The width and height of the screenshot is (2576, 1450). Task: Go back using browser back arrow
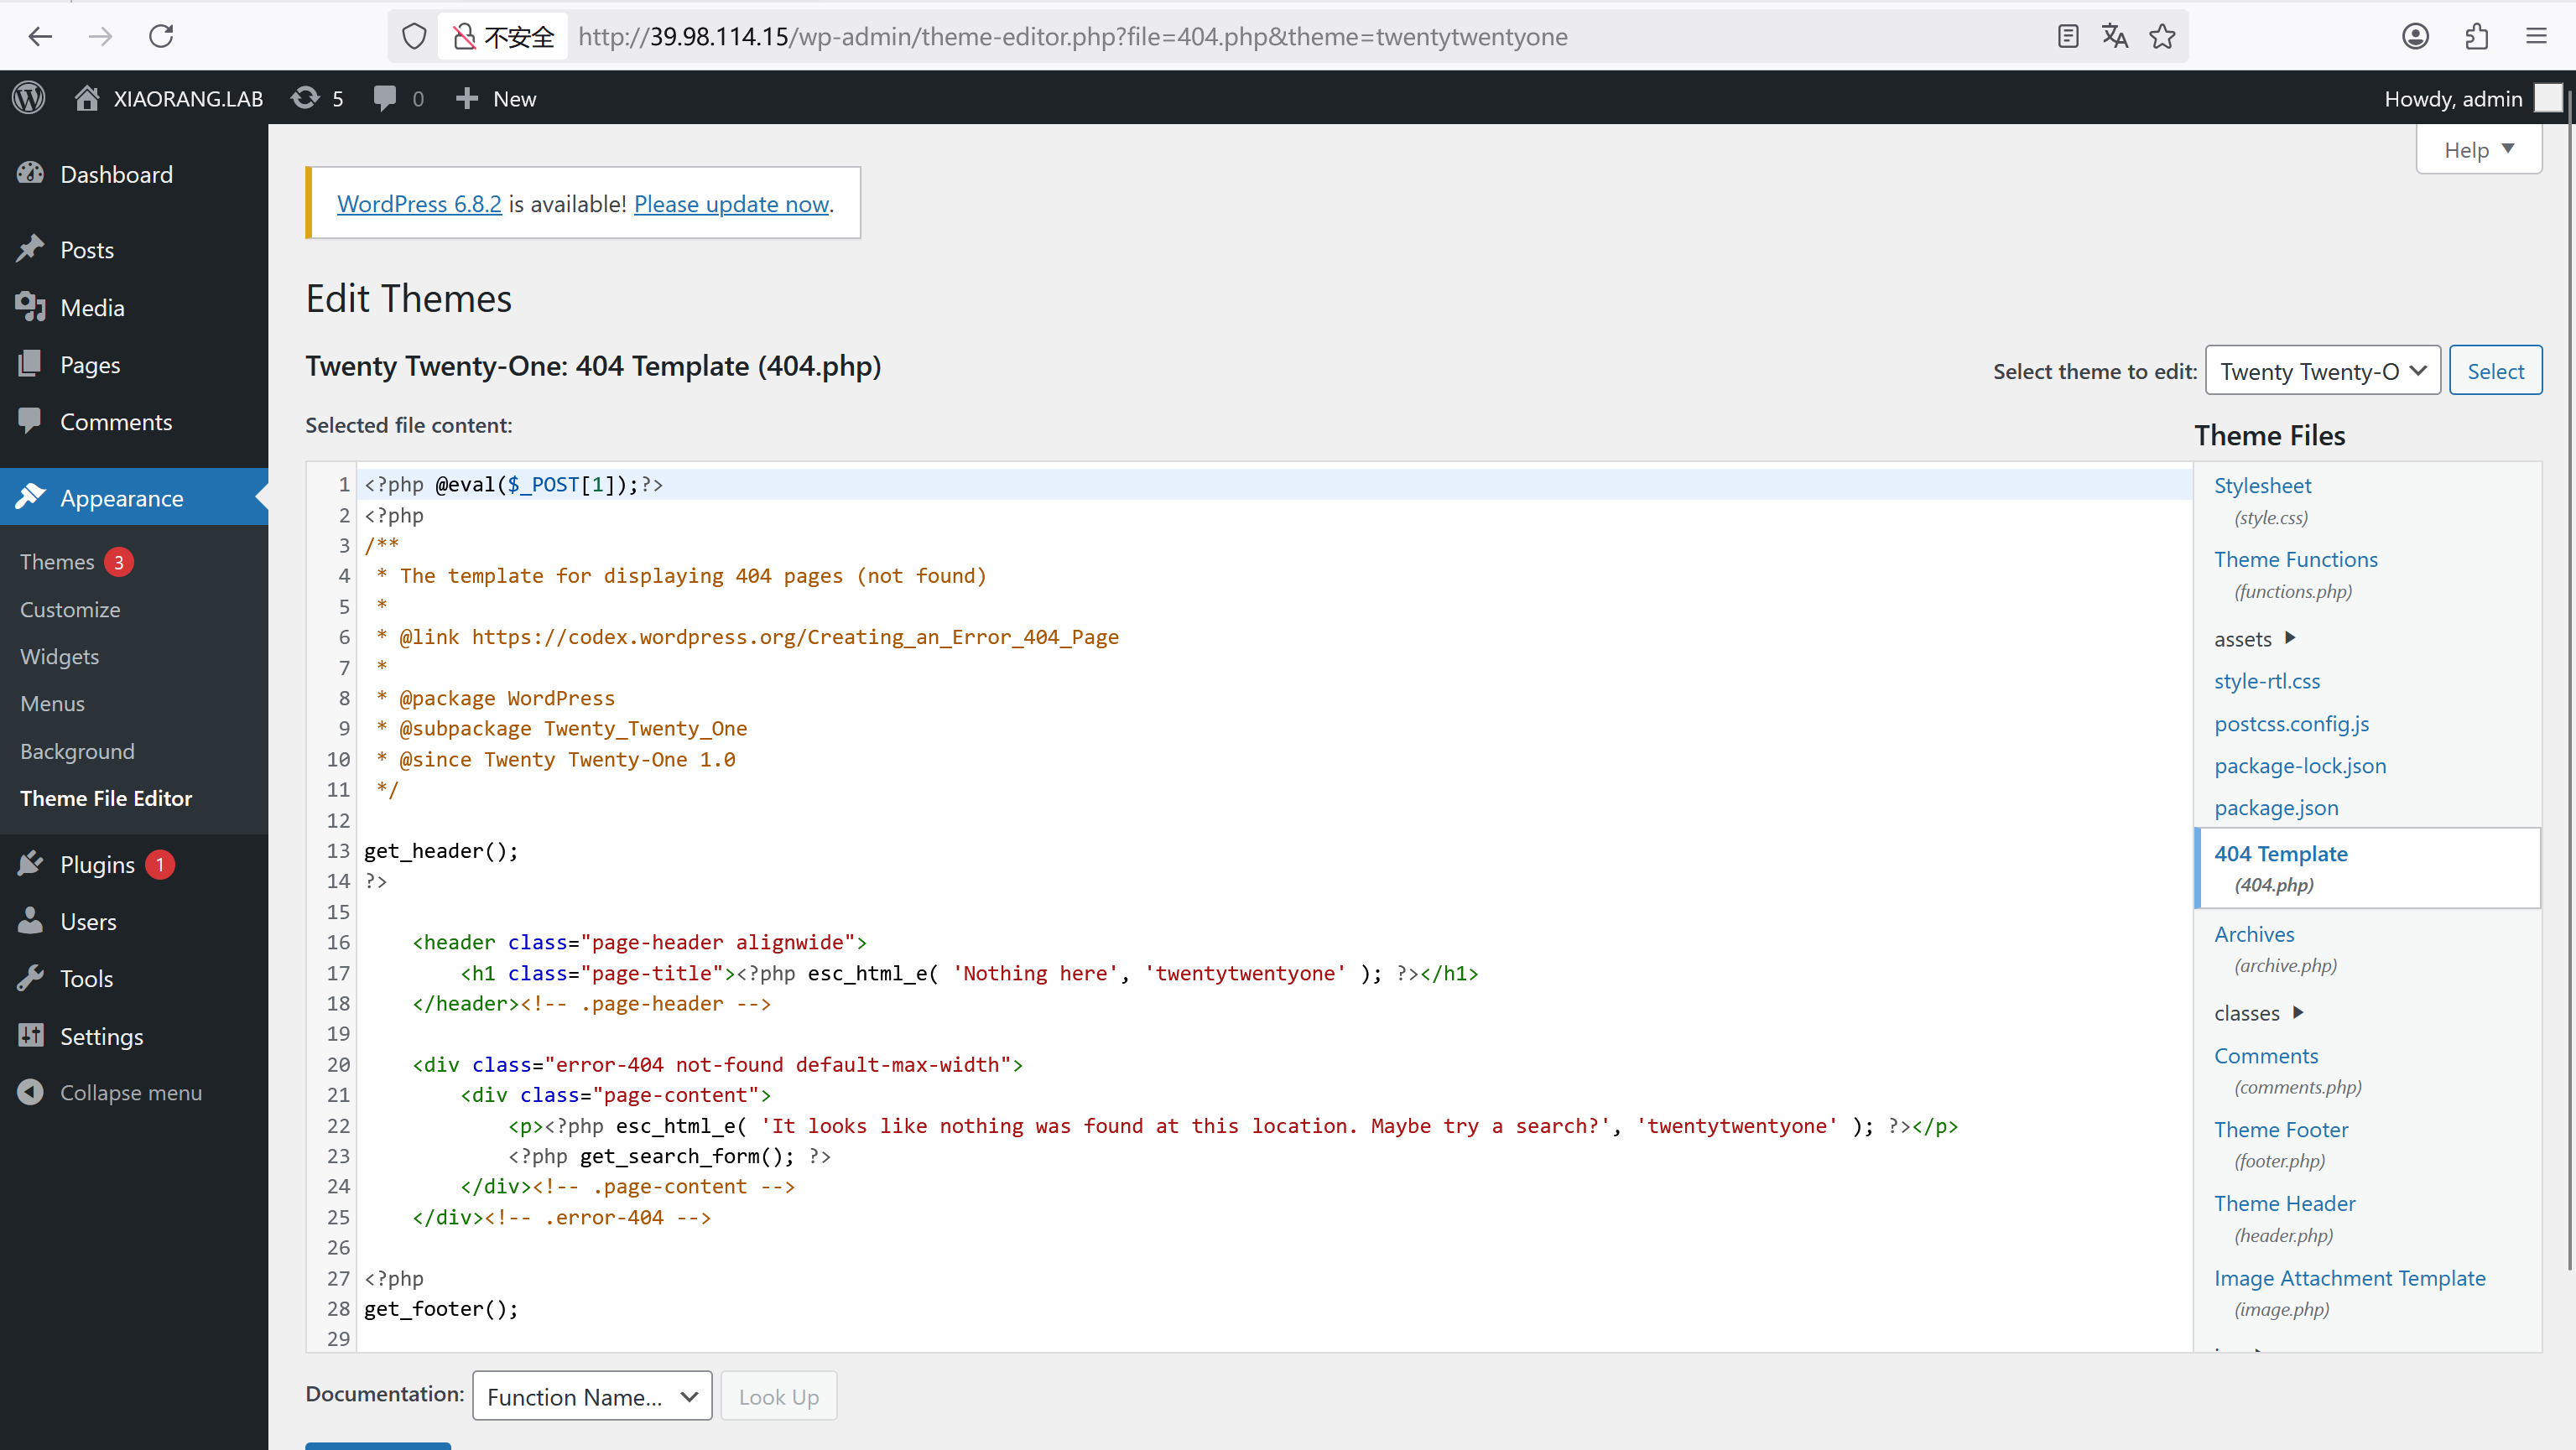40,37
